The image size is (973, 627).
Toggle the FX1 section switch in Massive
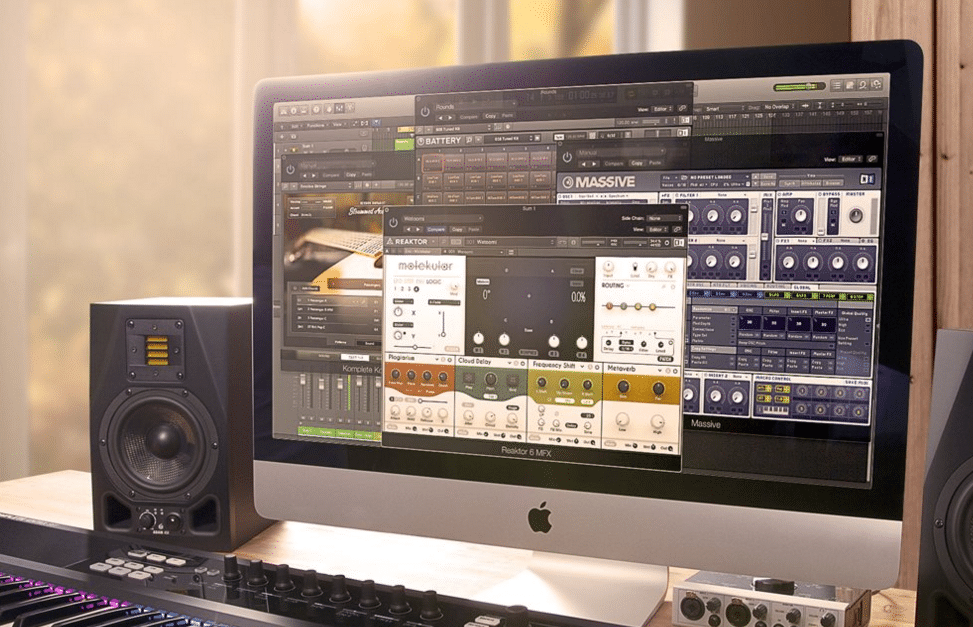point(778,241)
